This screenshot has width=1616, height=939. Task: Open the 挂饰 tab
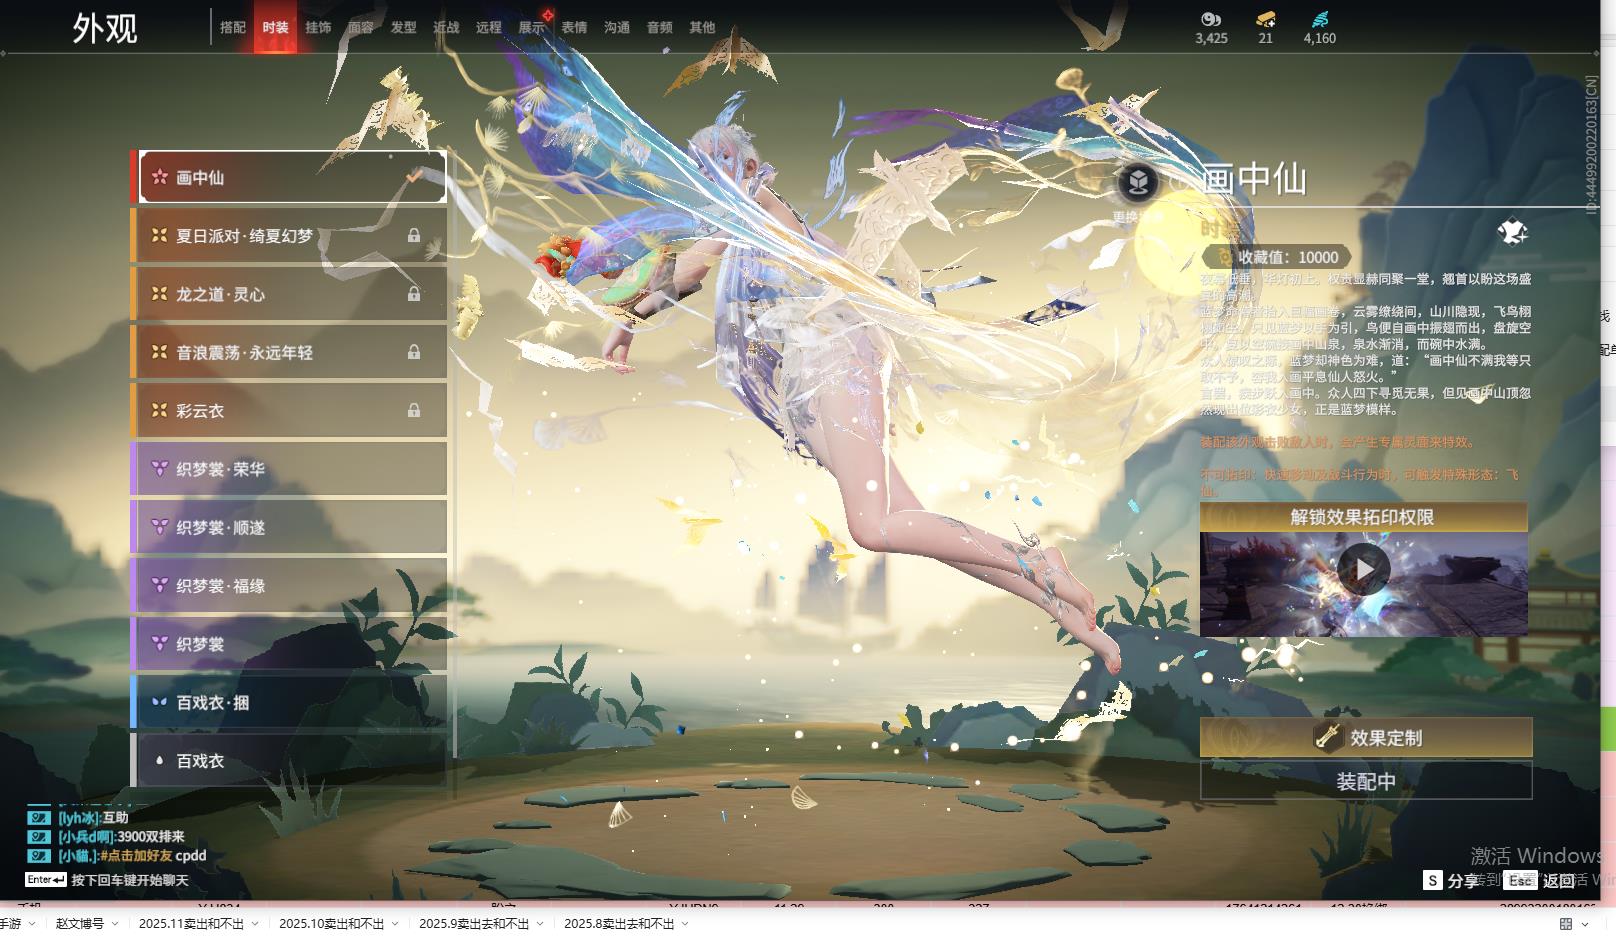click(x=318, y=27)
